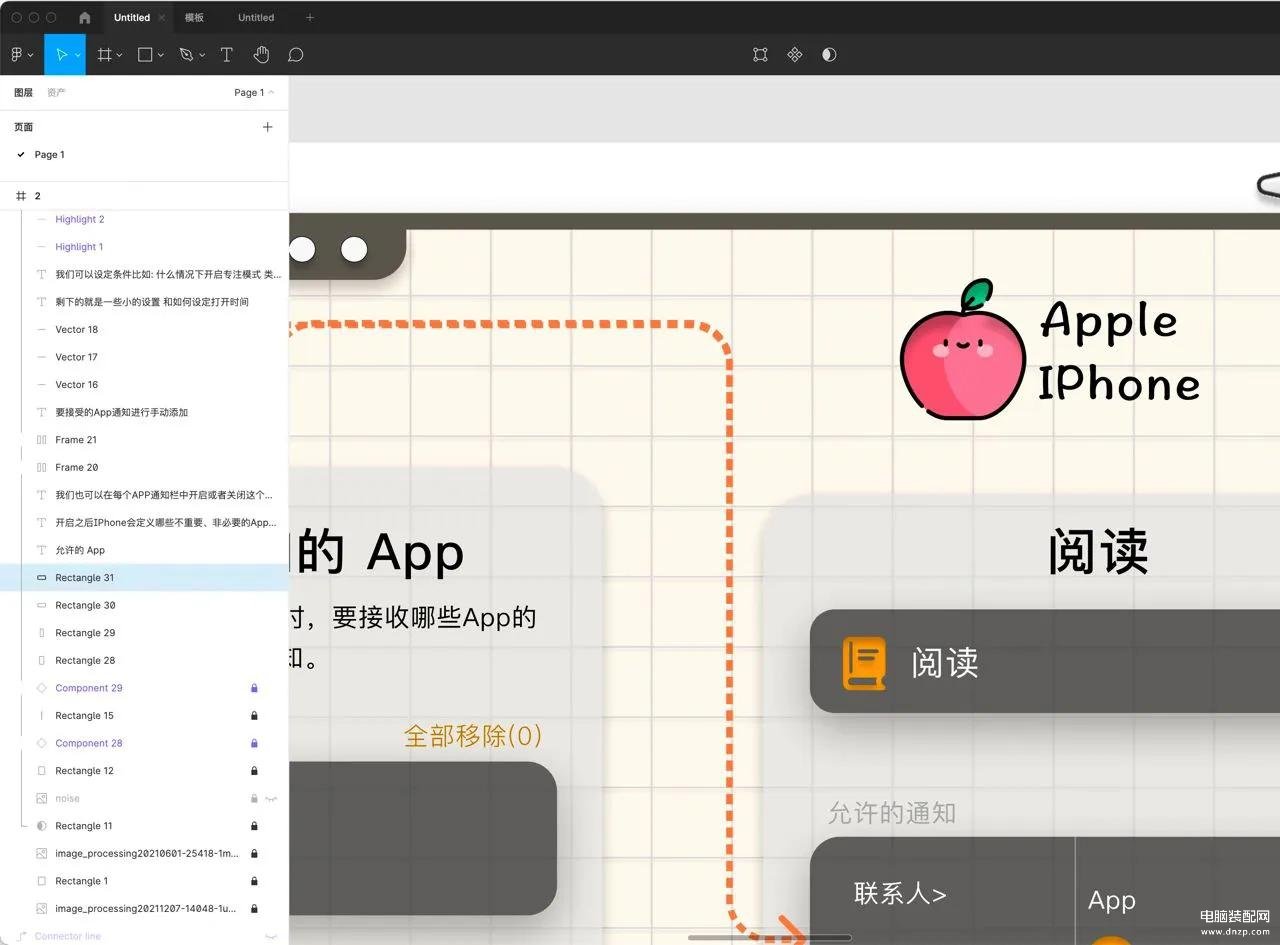Click the Create component icon
Image resolution: width=1280 pixels, height=945 pixels.
(x=794, y=55)
